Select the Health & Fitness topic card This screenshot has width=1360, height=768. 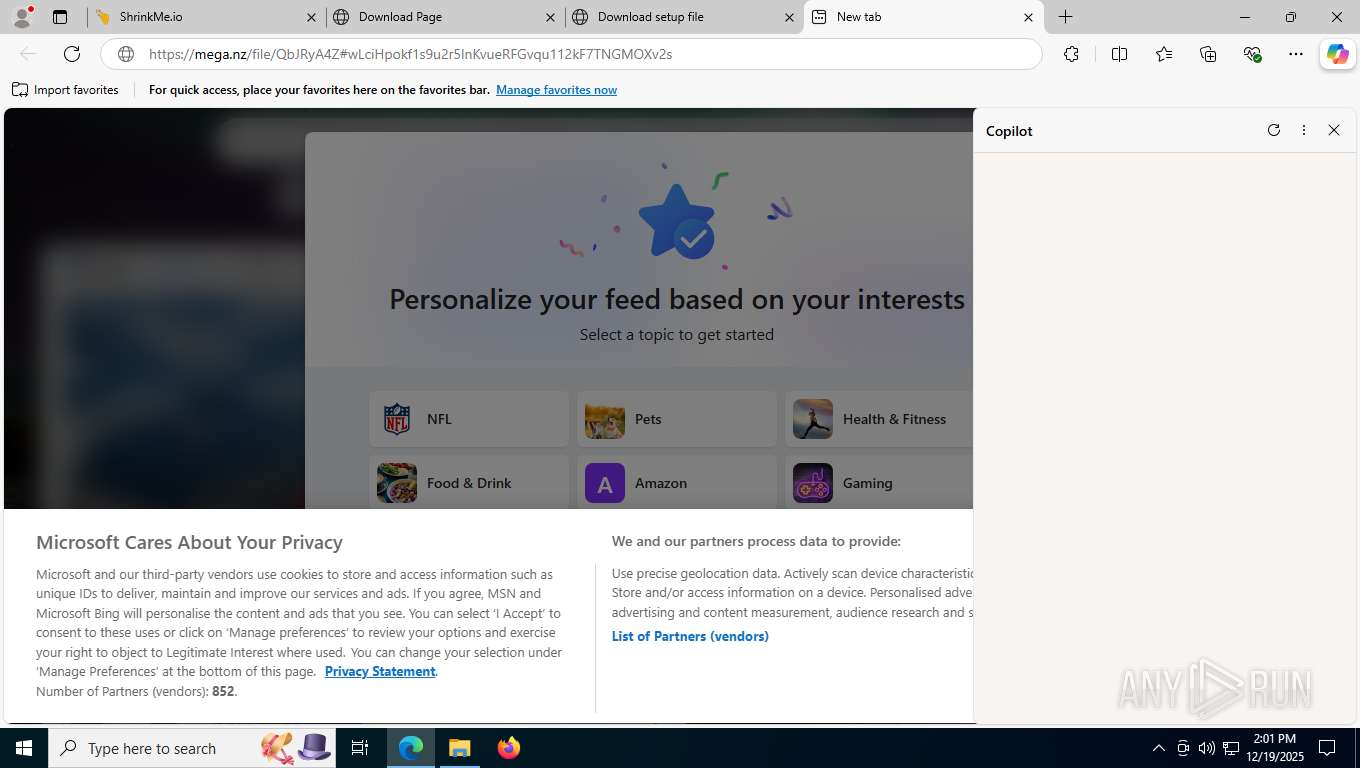tap(879, 419)
